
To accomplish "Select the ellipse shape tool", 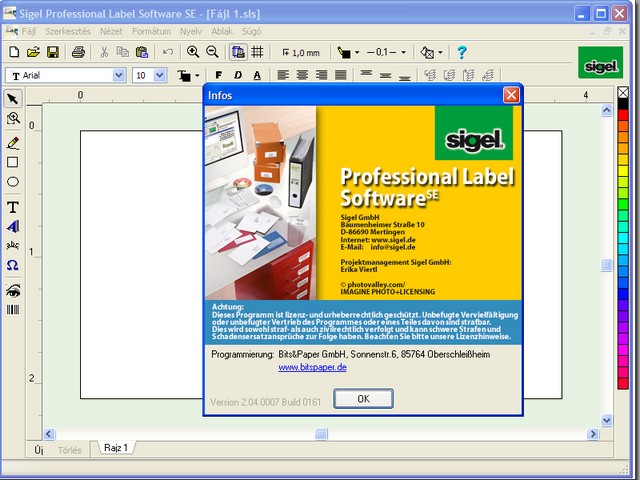I will point(13,182).
